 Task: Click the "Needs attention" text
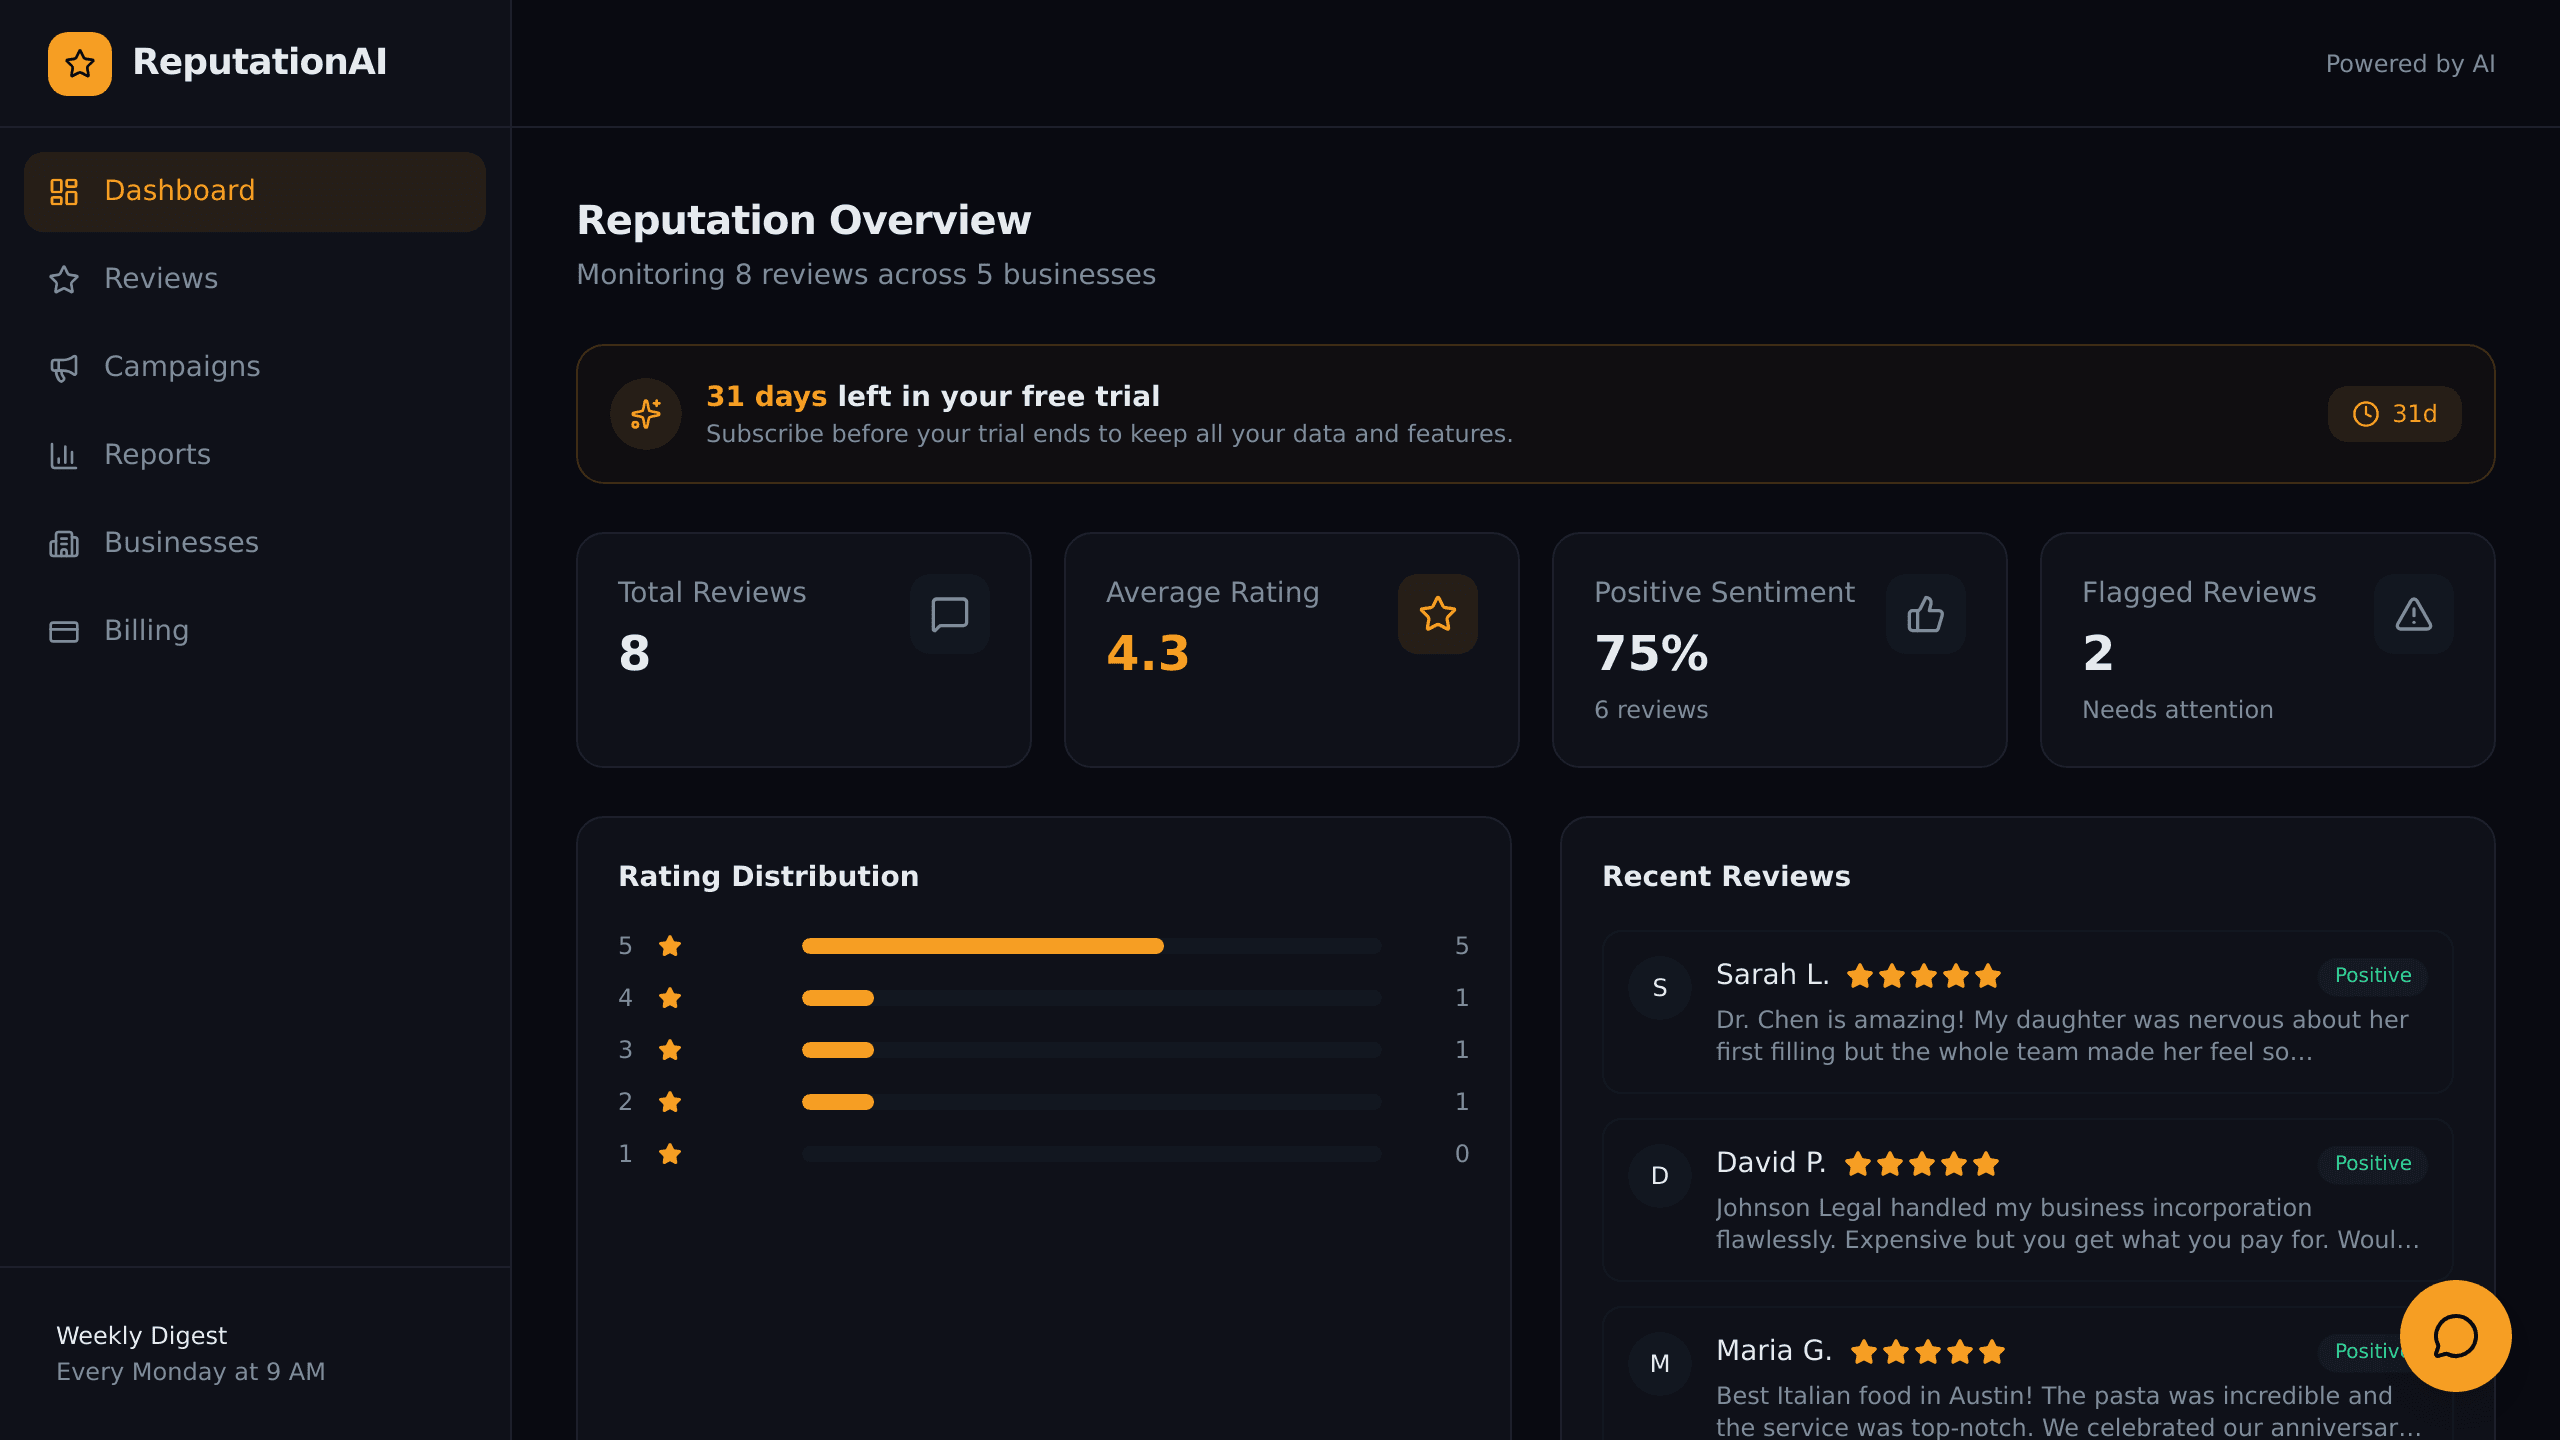pos(2177,710)
